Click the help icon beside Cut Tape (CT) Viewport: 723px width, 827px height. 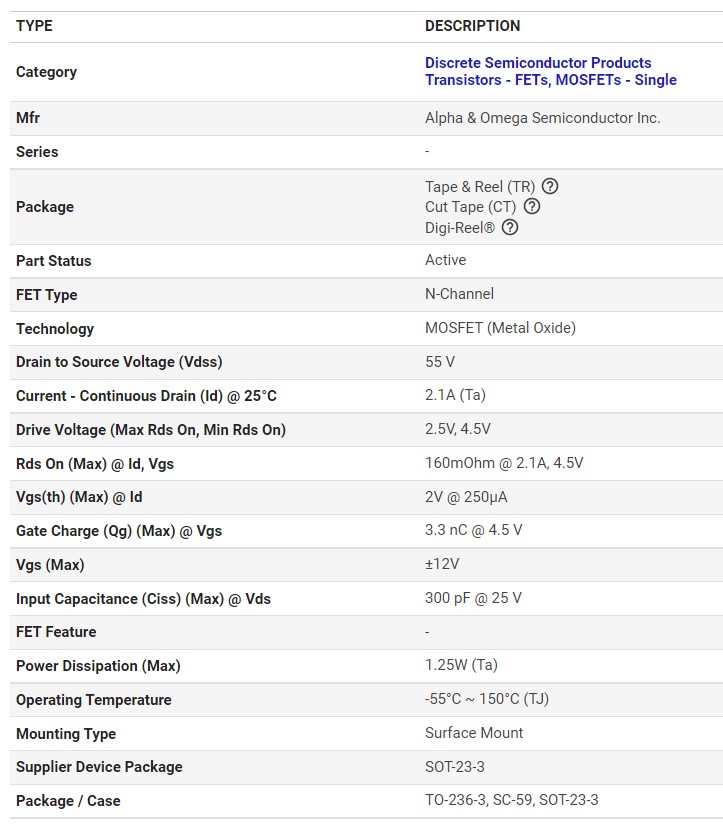[x=532, y=206]
